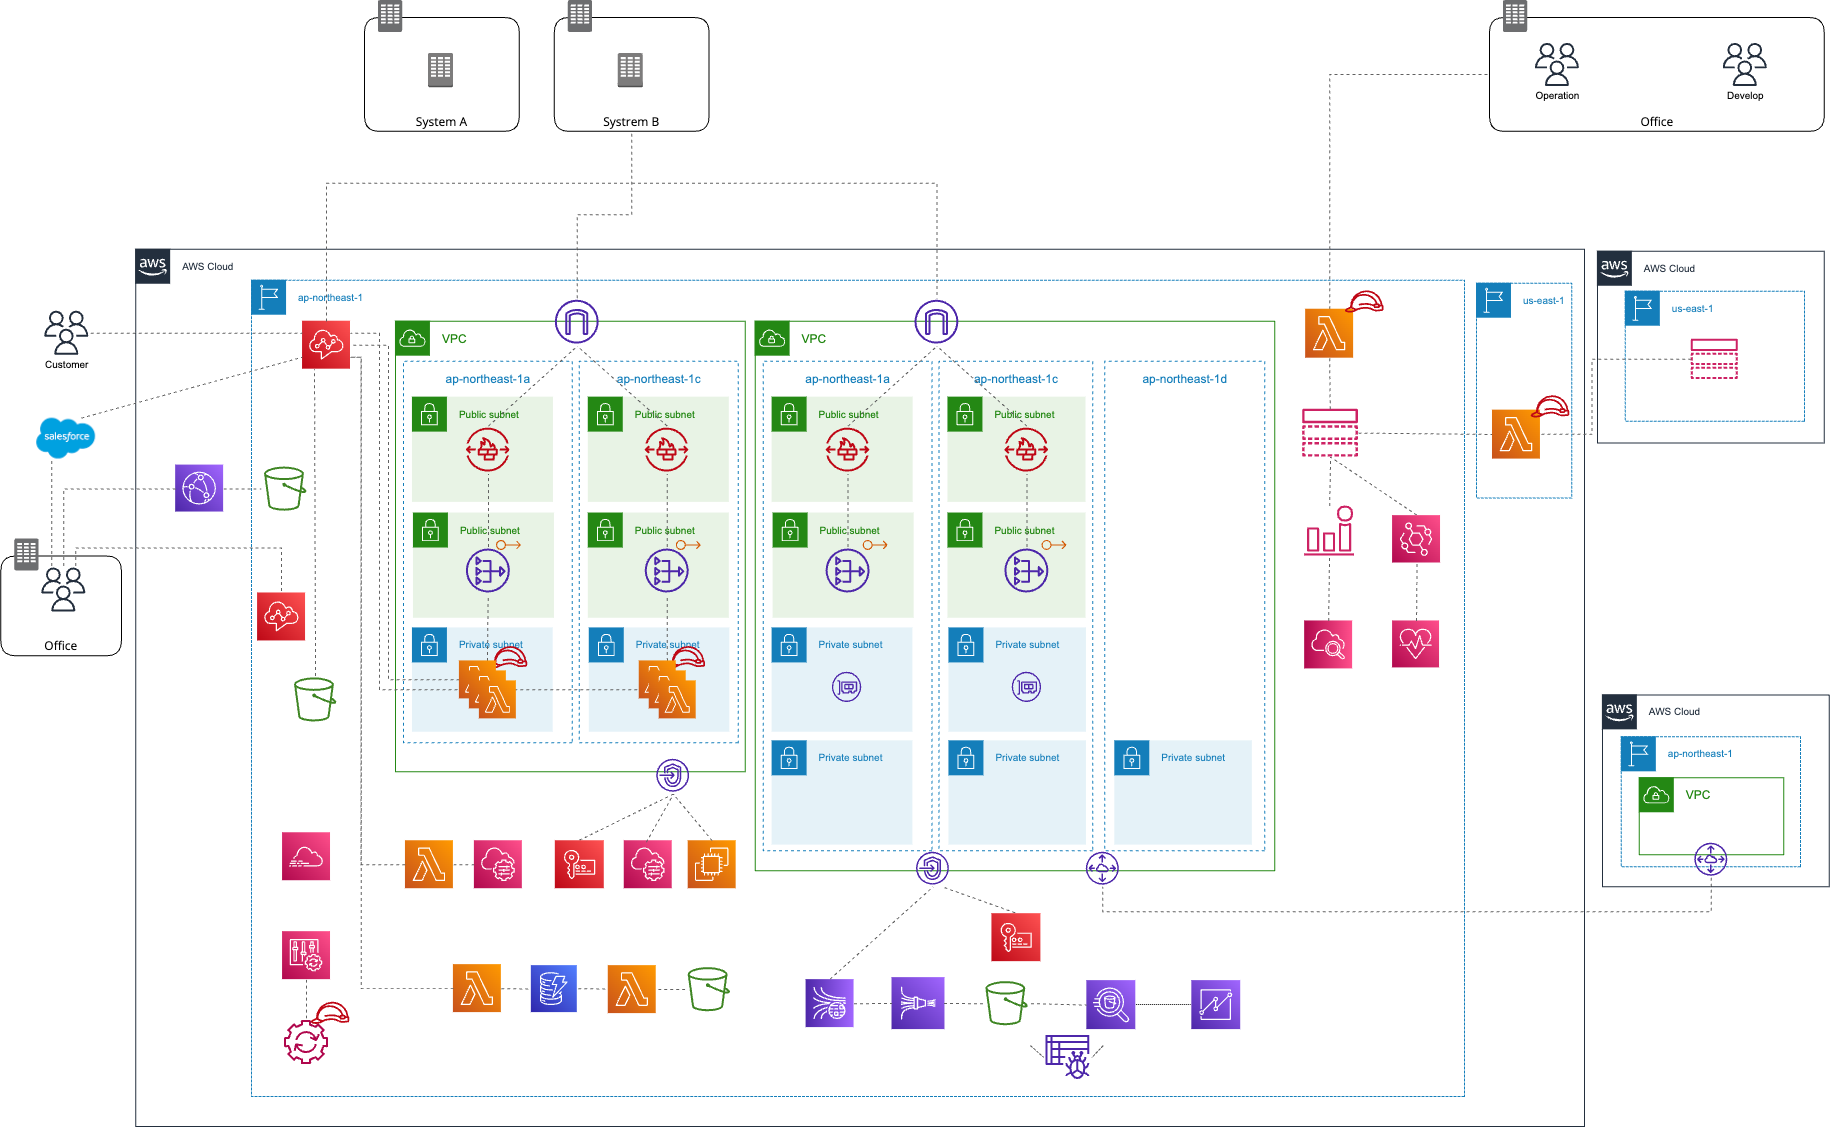The image size is (1830, 1127).
Task: Select the red gear with hard hat icon
Action: tap(308, 1039)
